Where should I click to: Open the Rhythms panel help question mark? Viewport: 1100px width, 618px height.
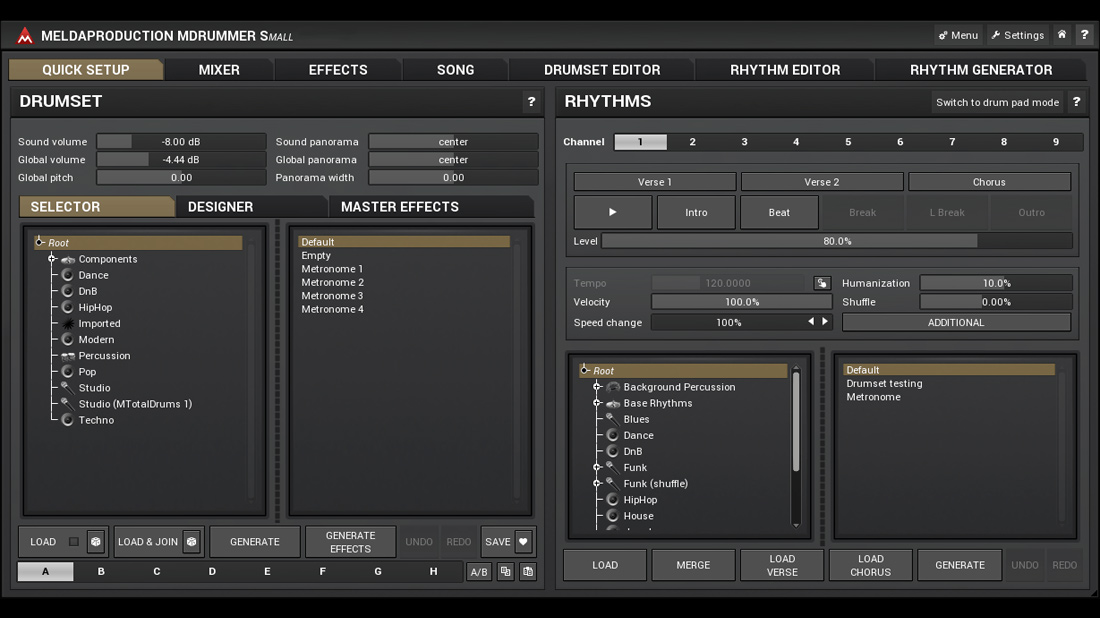(1076, 102)
